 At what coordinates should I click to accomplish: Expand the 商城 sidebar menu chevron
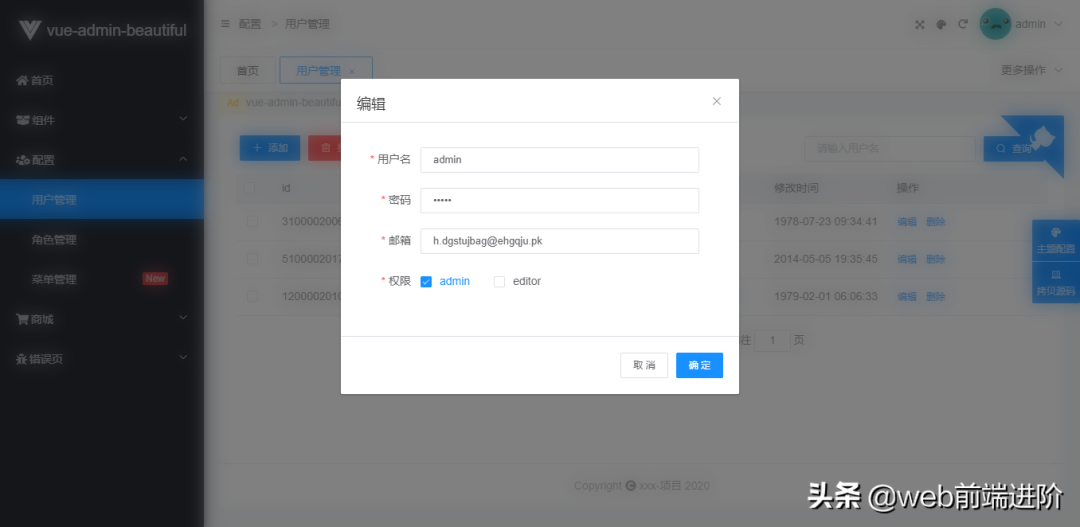183,318
